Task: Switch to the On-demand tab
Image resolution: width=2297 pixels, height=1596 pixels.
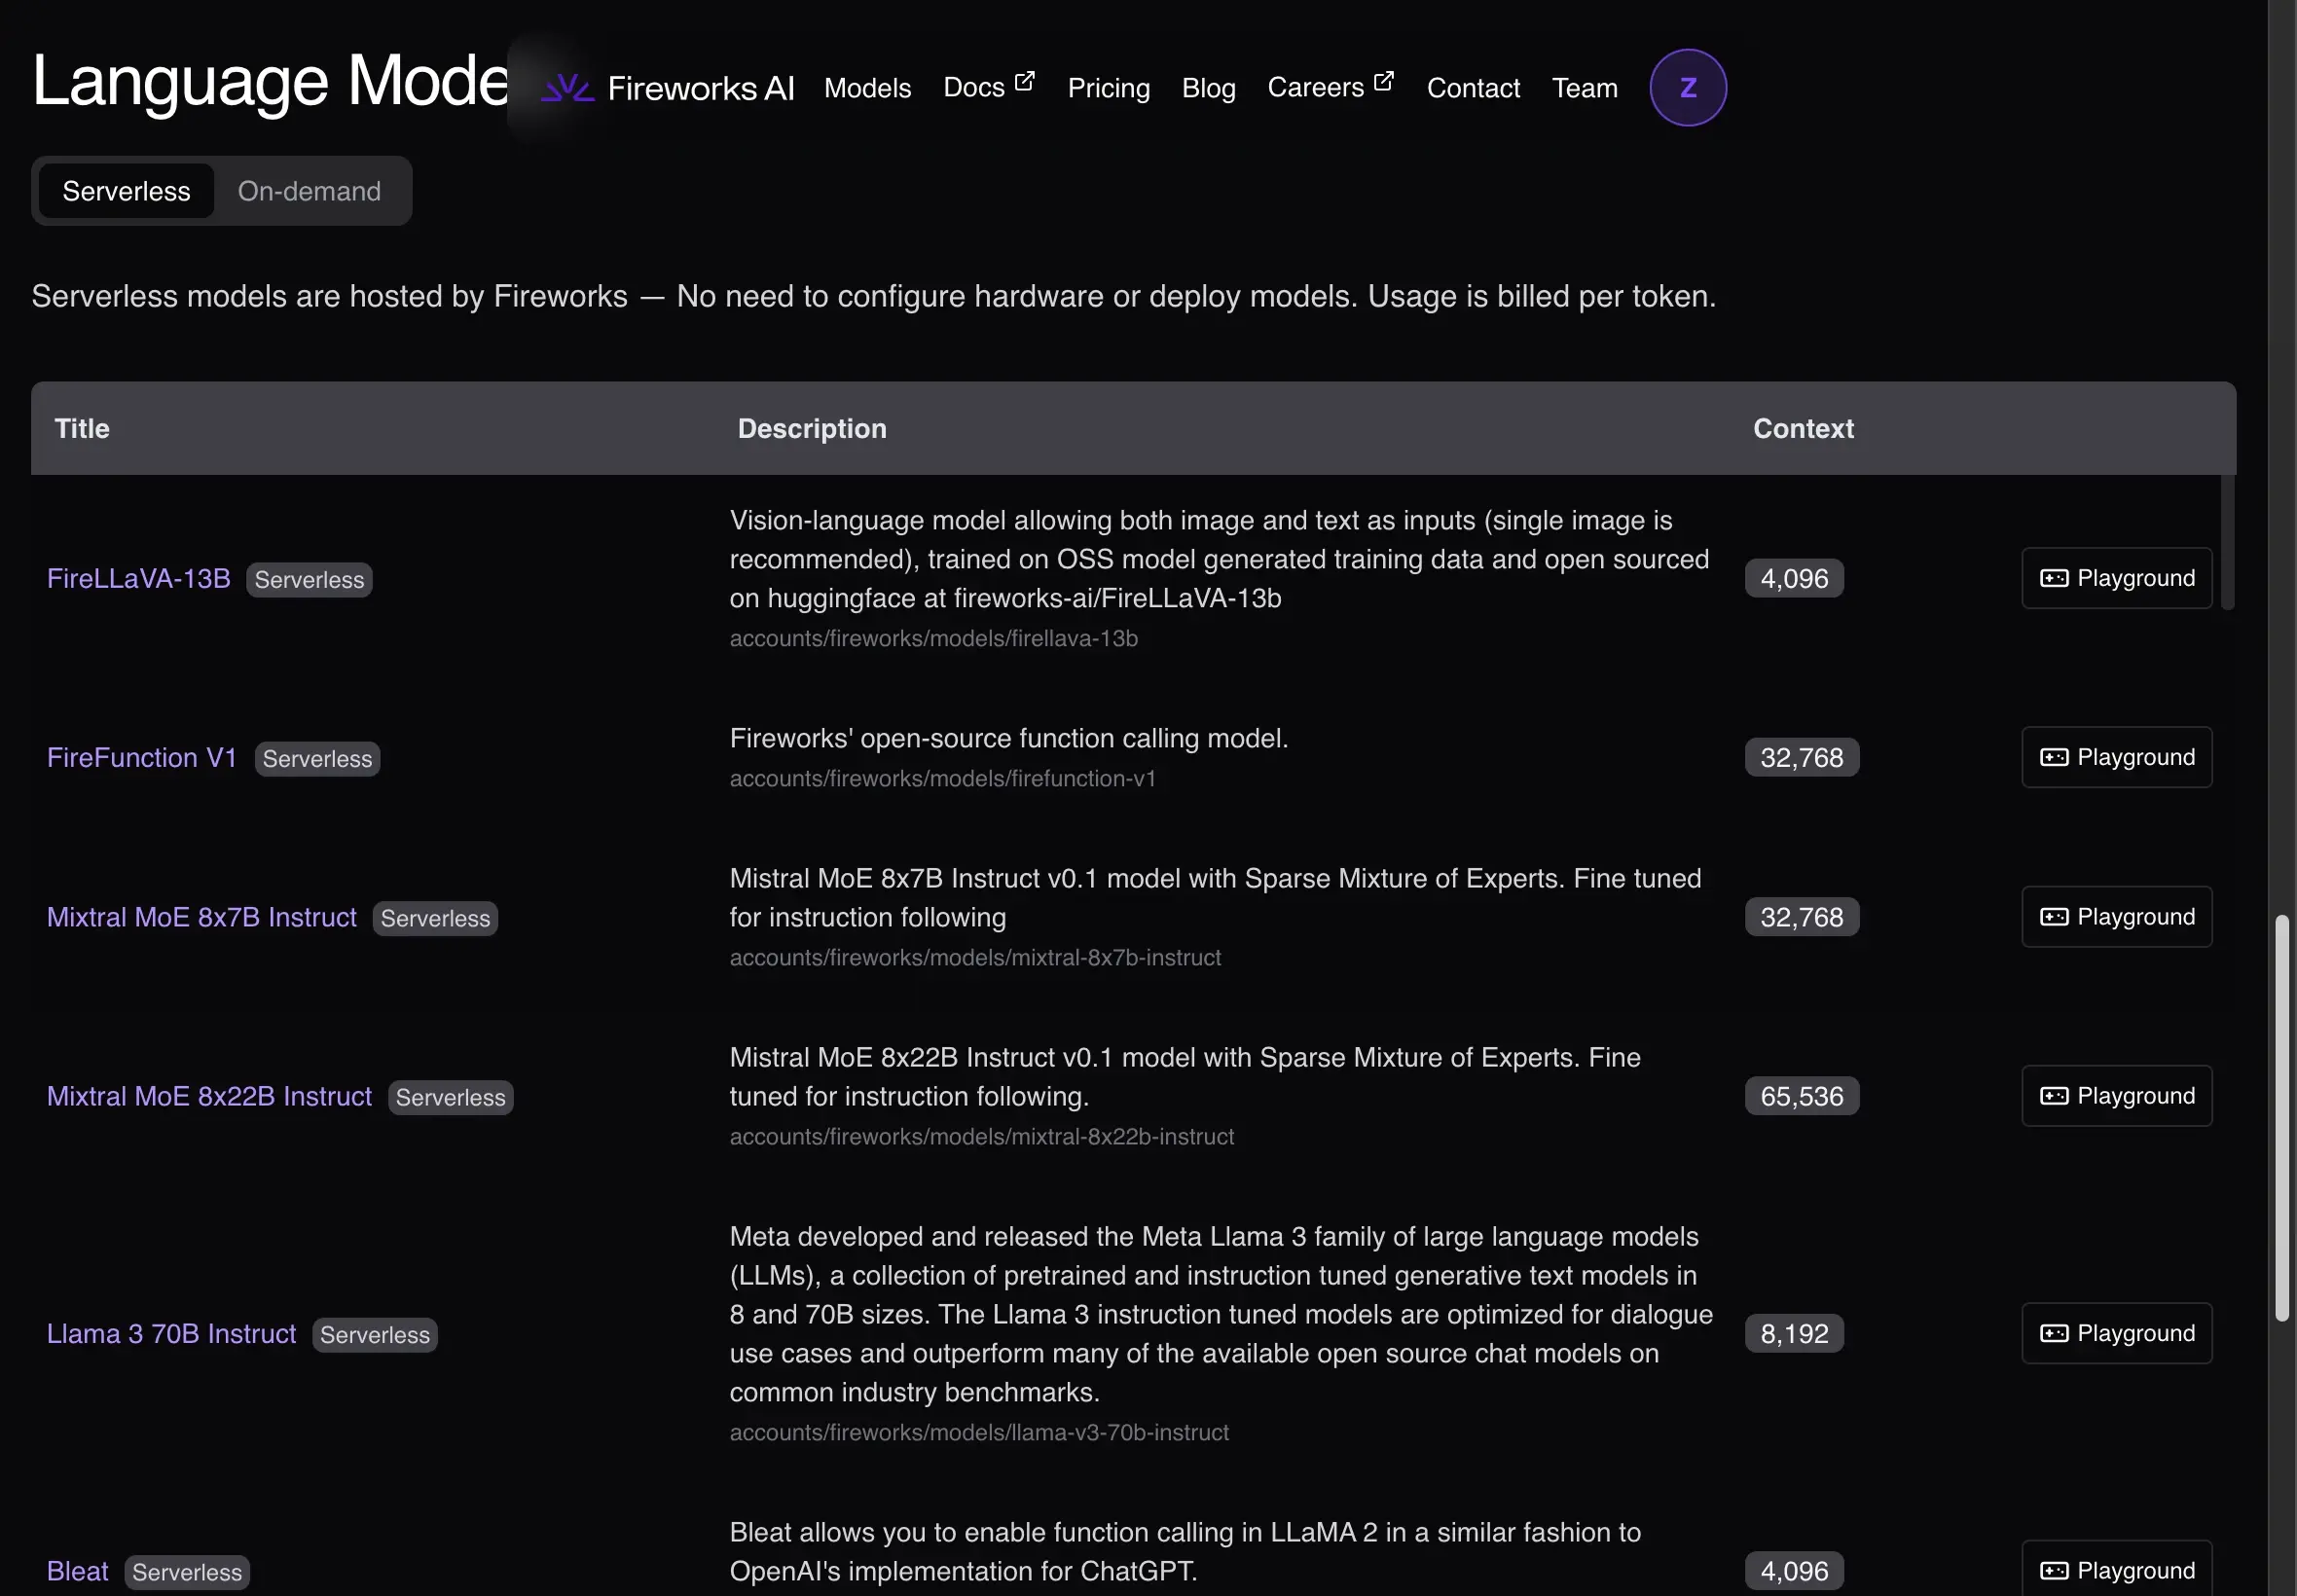Action: [x=309, y=191]
